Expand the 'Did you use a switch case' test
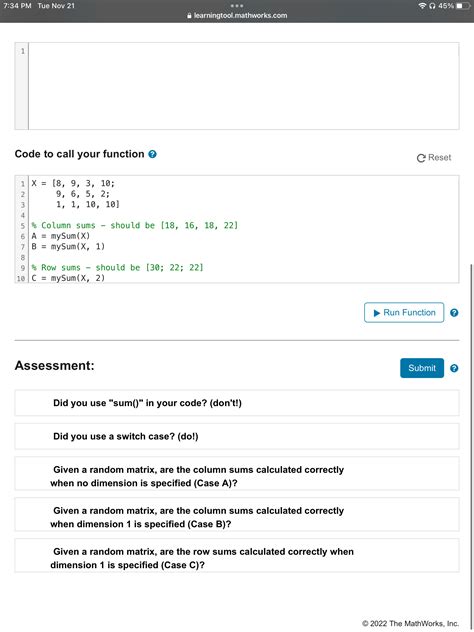This screenshot has height=632, width=474. click(237, 437)
